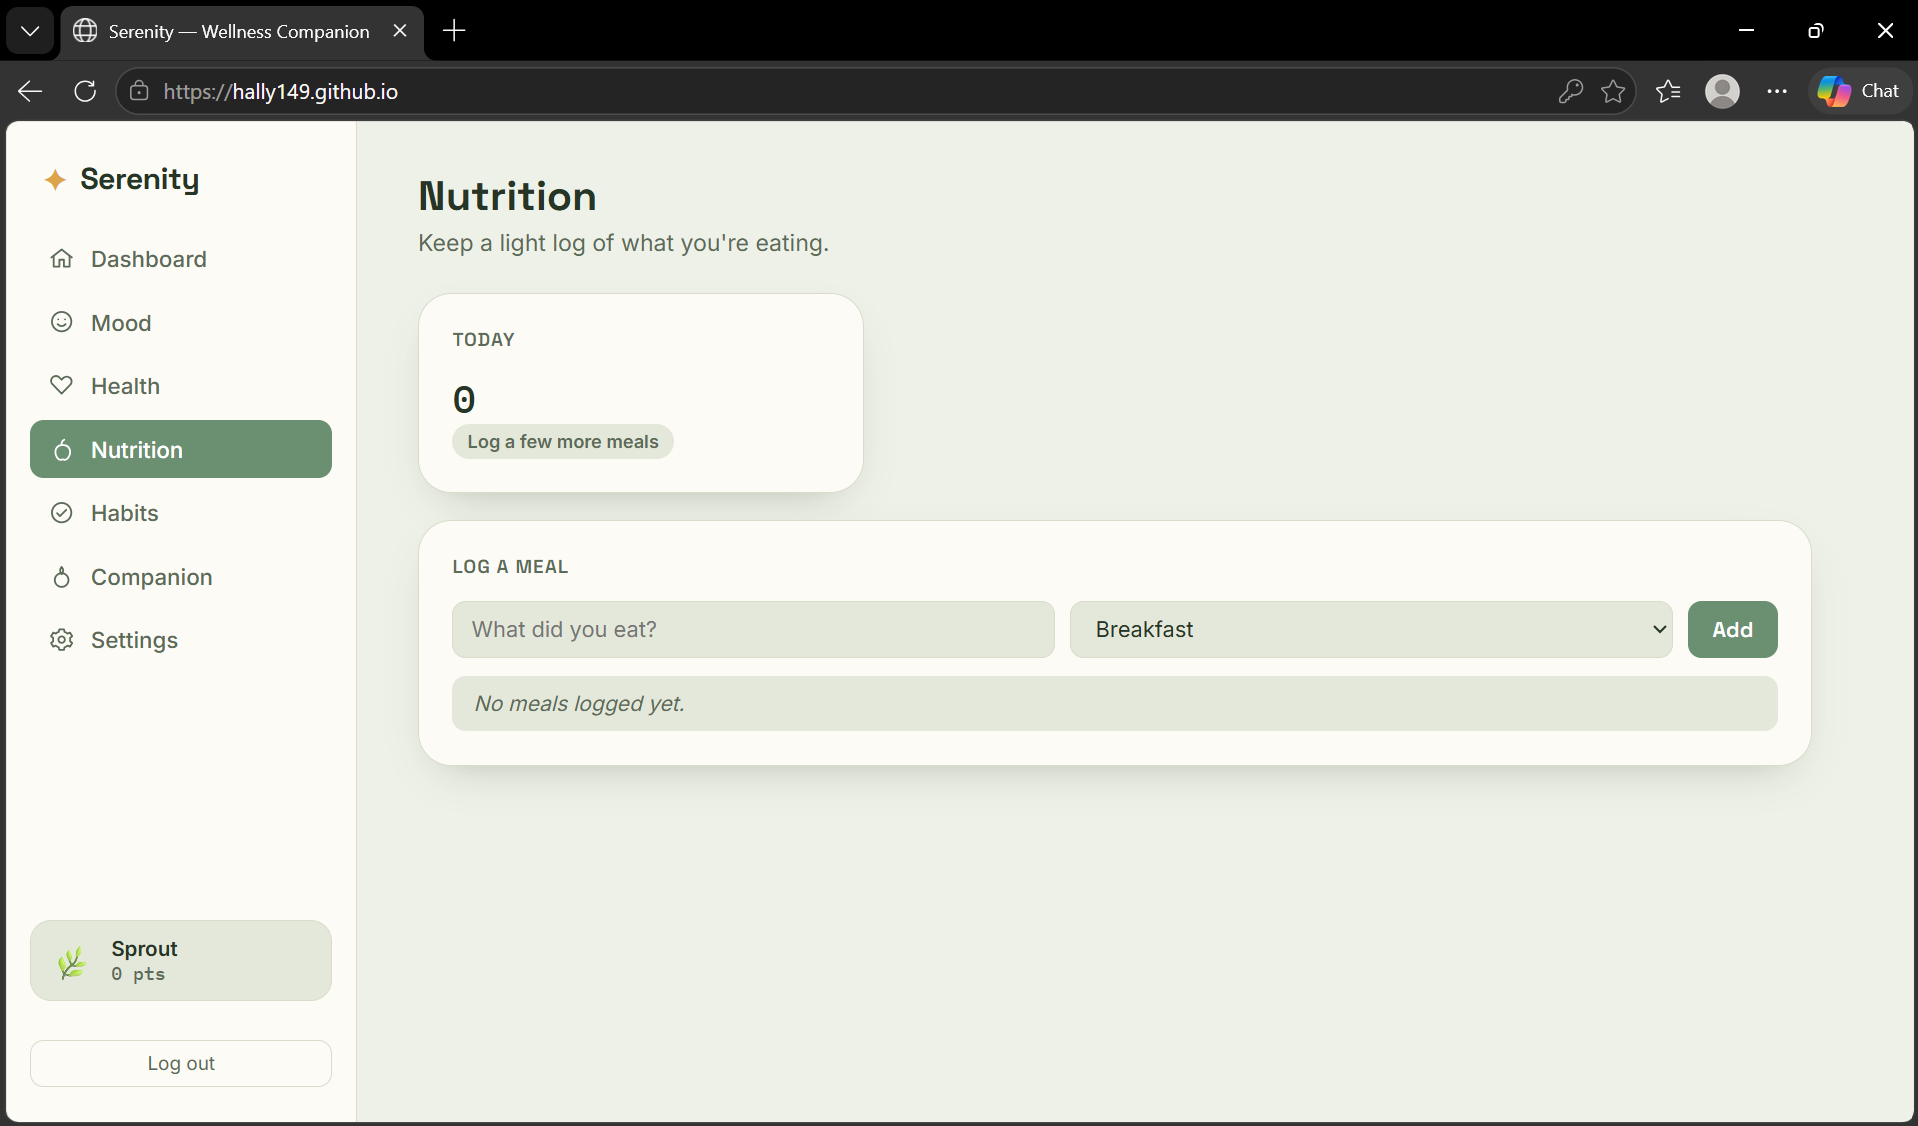Viewport: 1918px width, 1126px height.
Task: Click the Sprout plant badge
Action: tap(181, 960)
